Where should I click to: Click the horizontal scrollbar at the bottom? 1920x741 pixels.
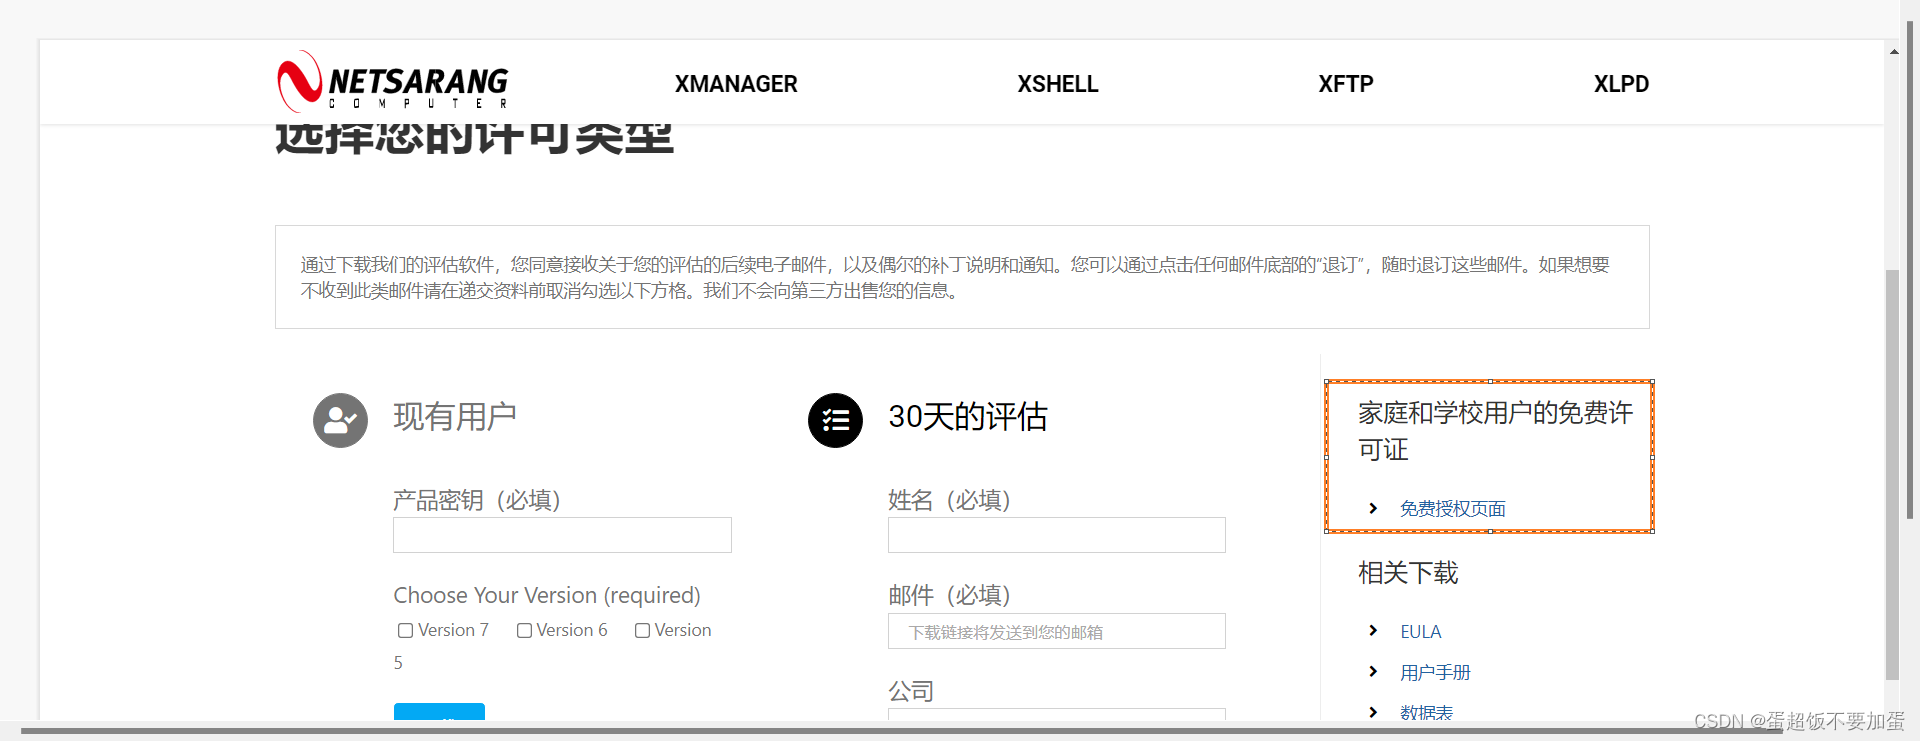coord(900,731)
